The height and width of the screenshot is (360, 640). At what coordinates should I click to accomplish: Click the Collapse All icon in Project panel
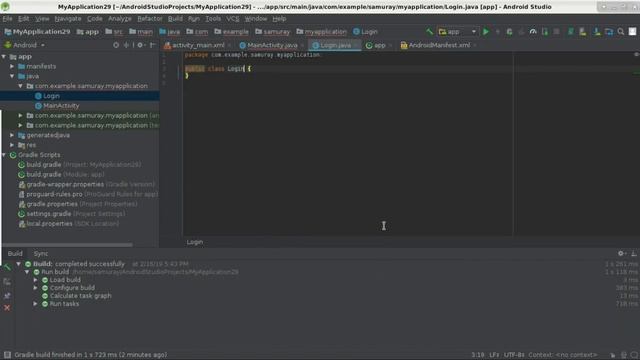(126, 45)
